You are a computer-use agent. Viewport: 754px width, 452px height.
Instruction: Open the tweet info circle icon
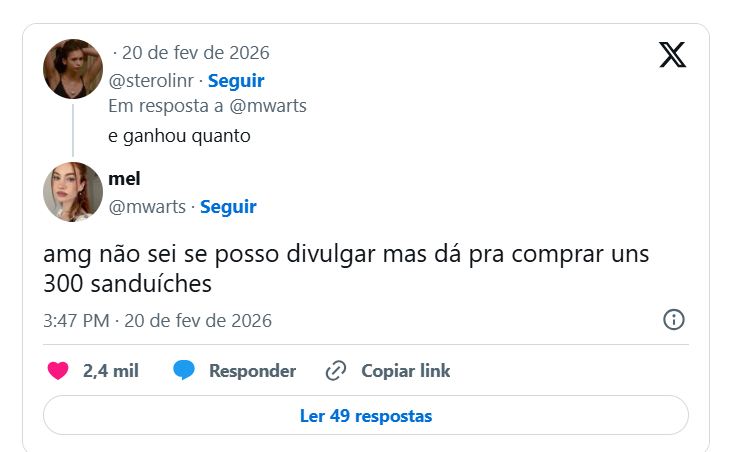point(674,320)
